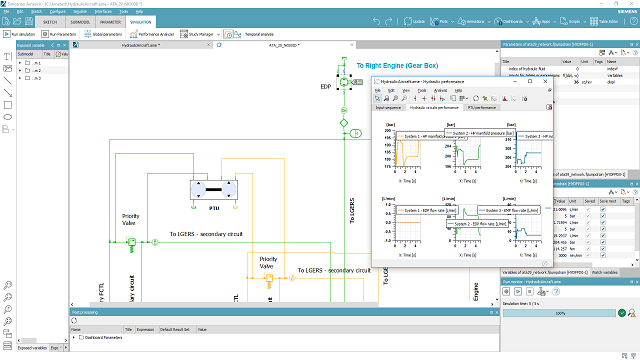Switch to the PARAMETER mode tab
Screen dimensions: 640x360
point(110,22)
